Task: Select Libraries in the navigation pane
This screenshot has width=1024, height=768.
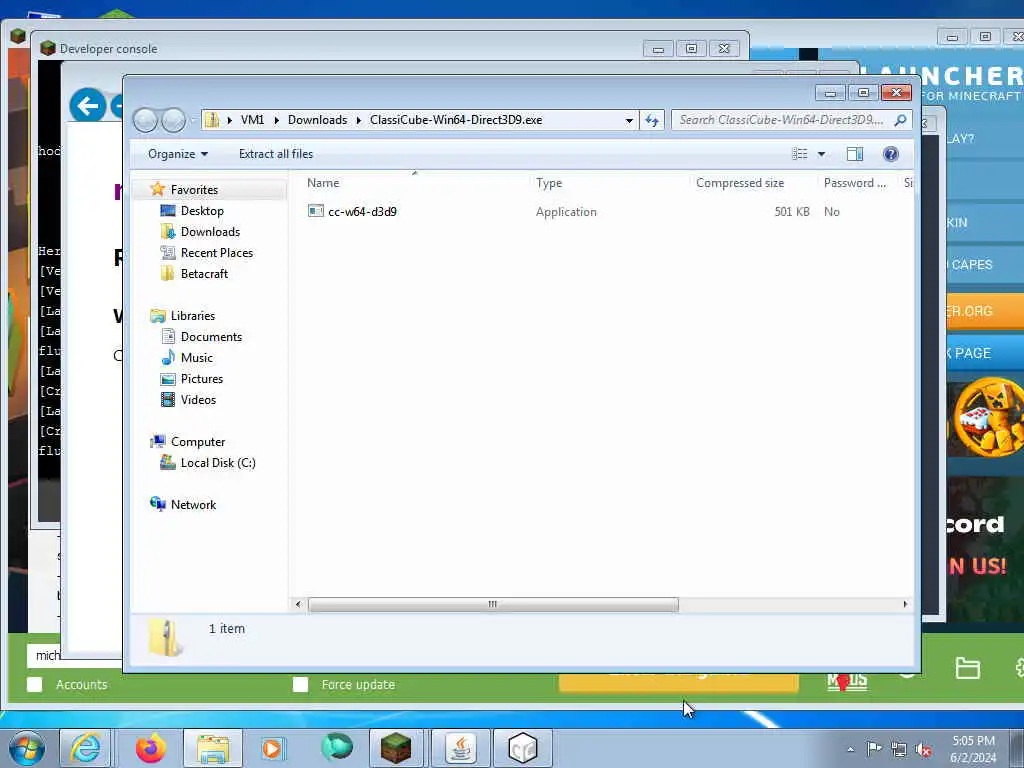Action: click(x=193, y=315)
